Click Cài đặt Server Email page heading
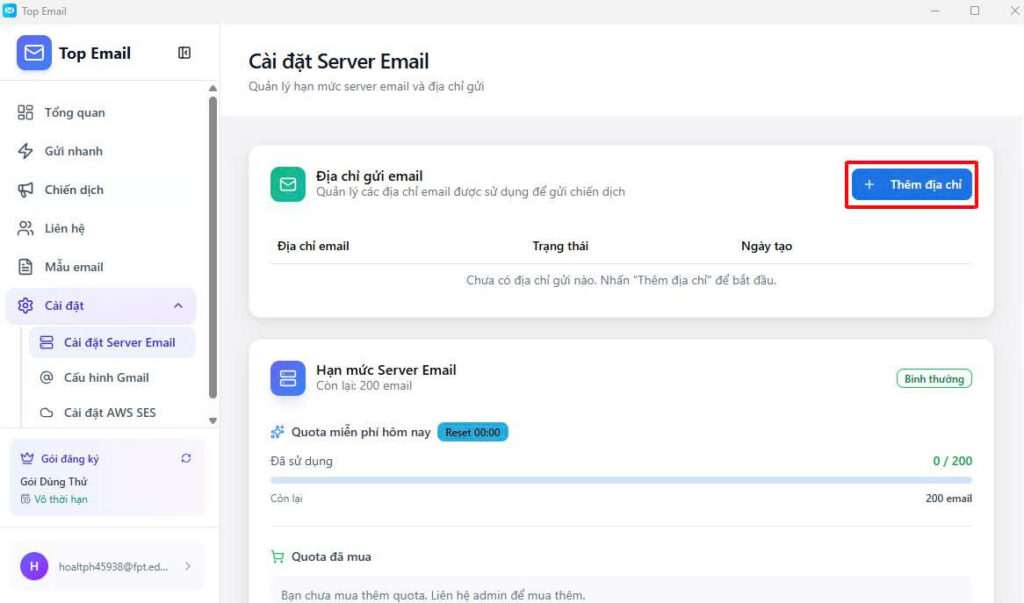Image resolution: width=1024 pixels, height=603 pixels. pos(338,61)
